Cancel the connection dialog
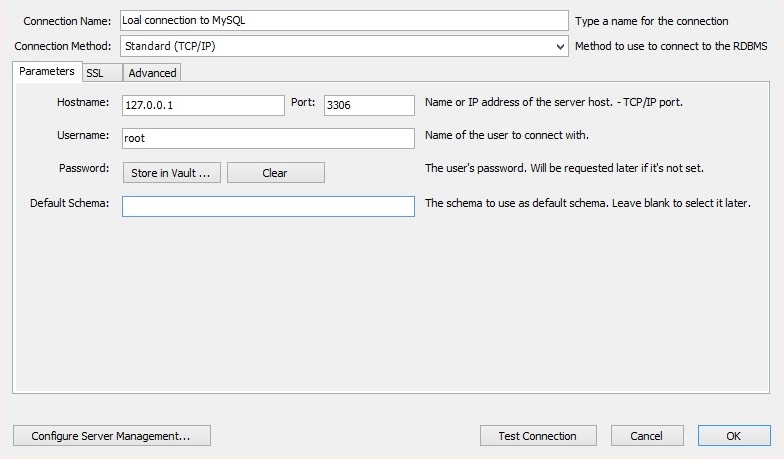Screen dimensions: 784x459 [647, 436]
